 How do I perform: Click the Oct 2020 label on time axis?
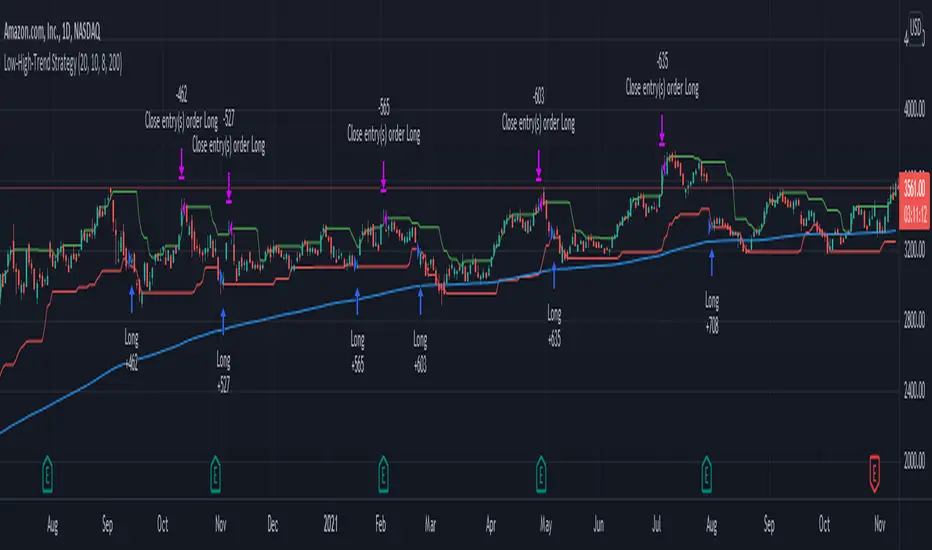pos(162,524)
